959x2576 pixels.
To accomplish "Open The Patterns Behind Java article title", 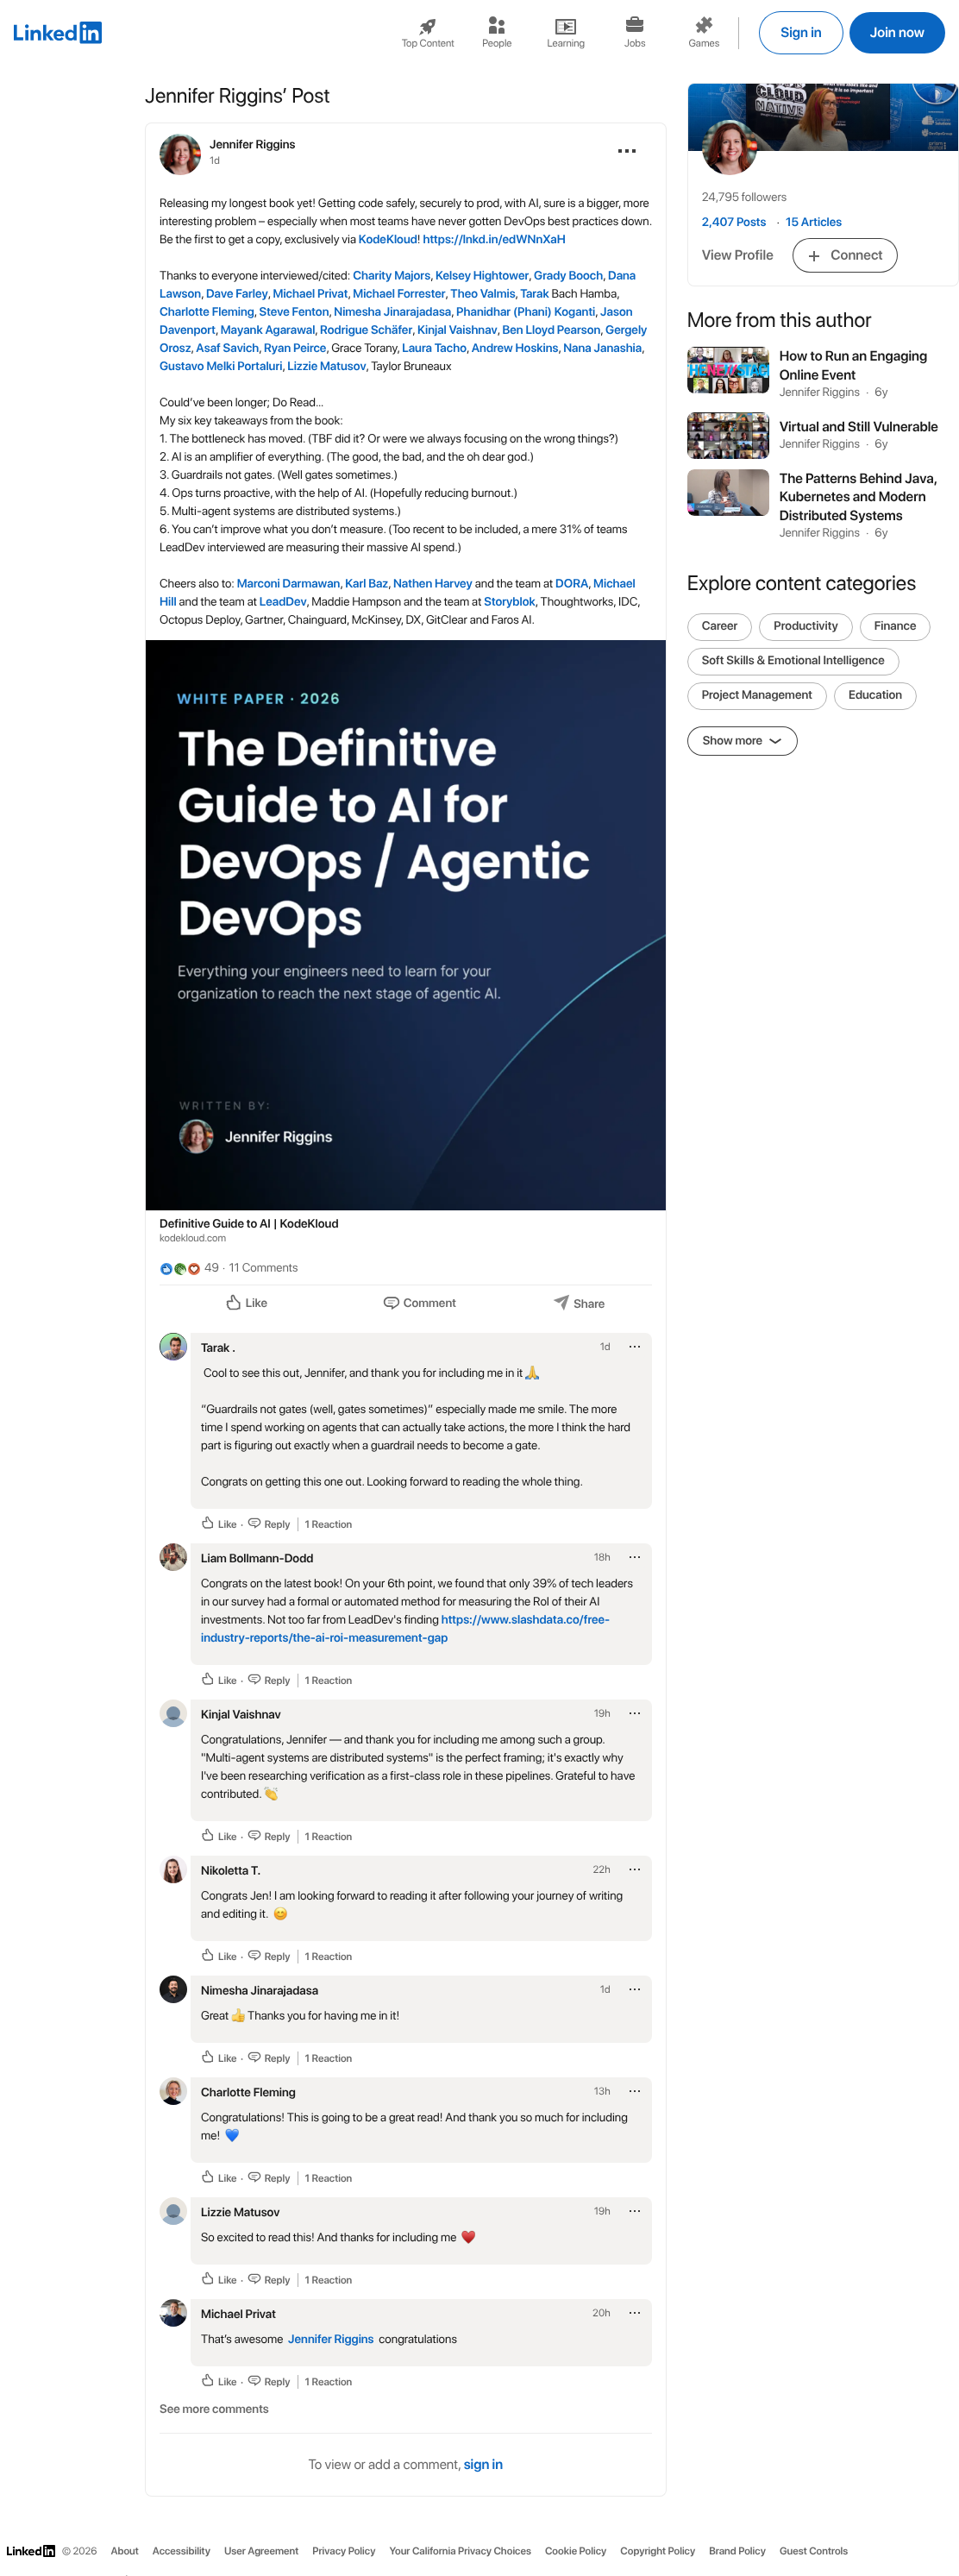I will [858, 497].
